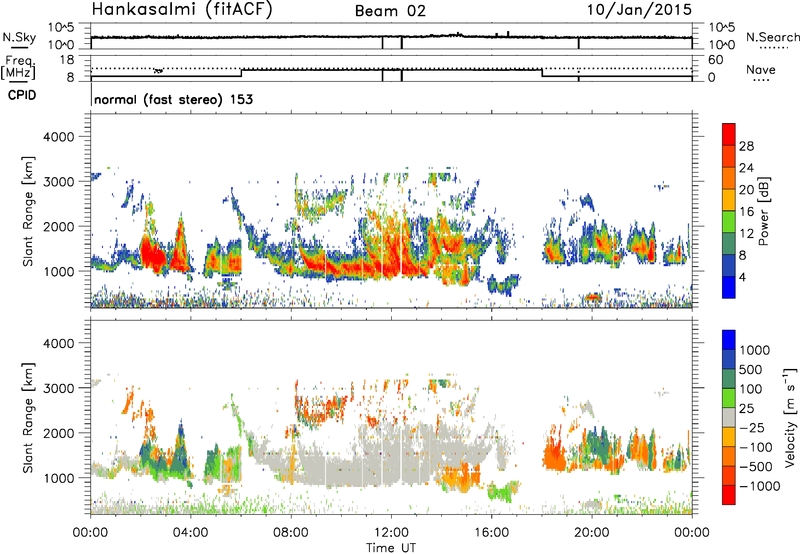Screen dimensions: 800x554
Task: Click the '28' power colorbar tick label
Action: (x=746, y=146)
